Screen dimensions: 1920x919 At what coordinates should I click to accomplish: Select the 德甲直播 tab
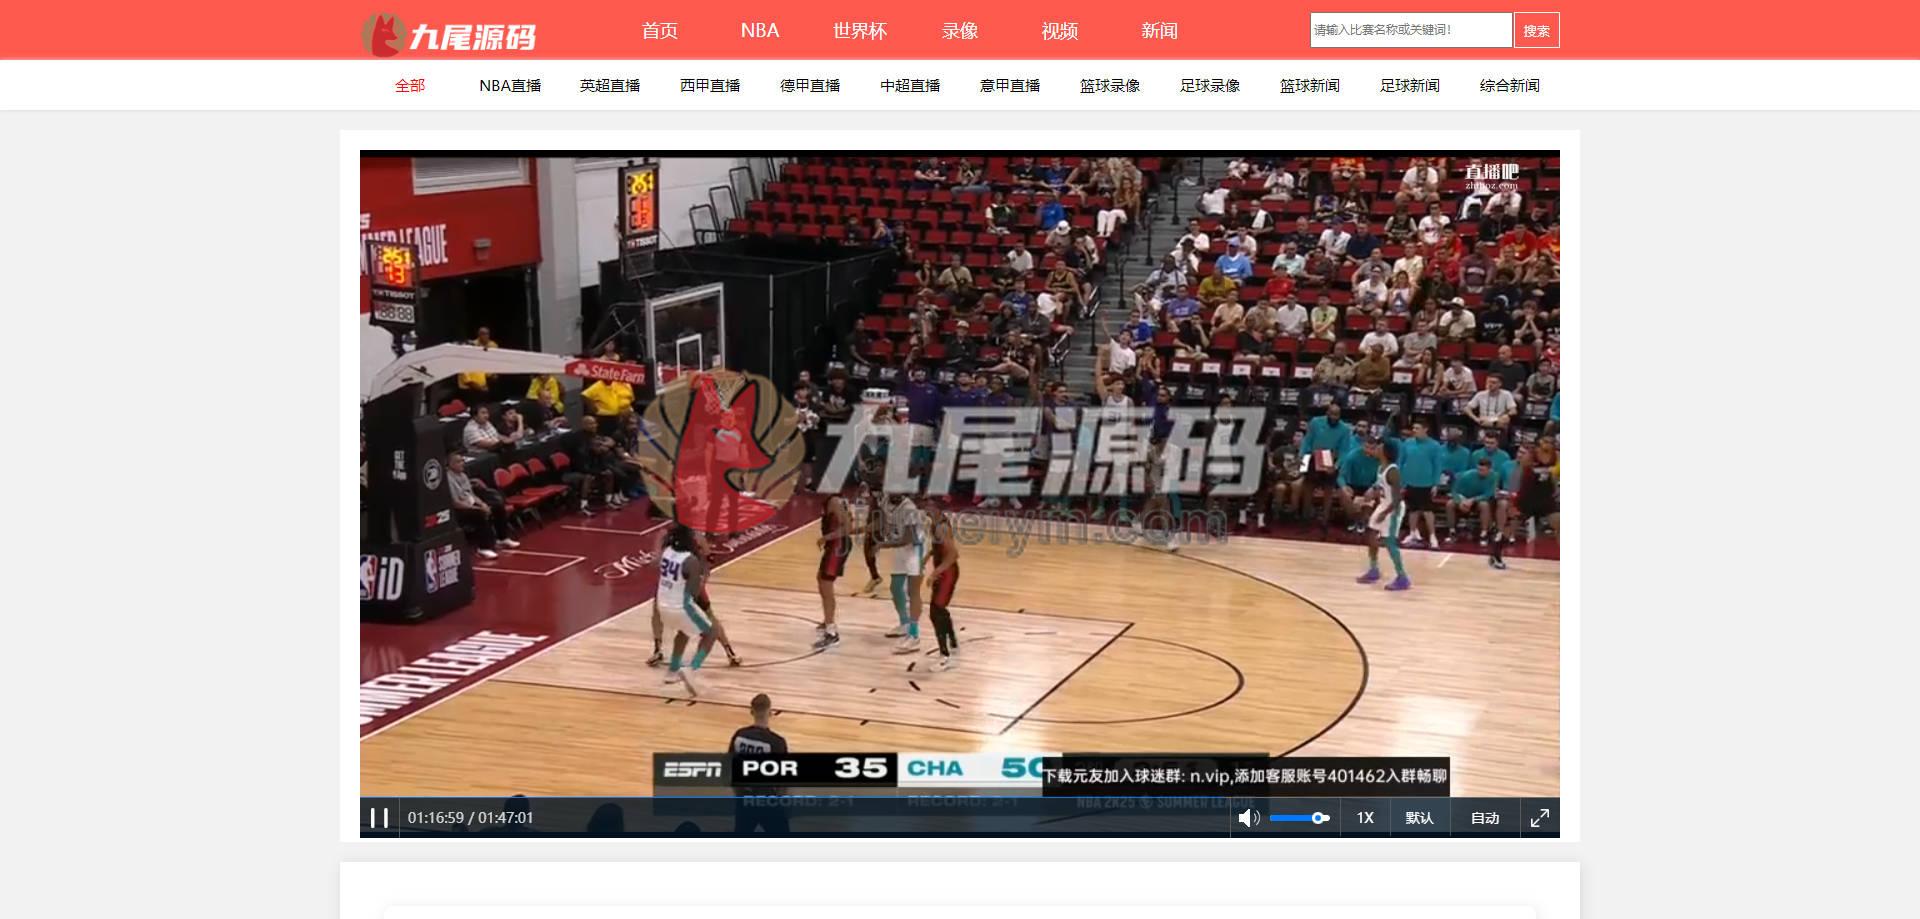(x=810, y=86)
